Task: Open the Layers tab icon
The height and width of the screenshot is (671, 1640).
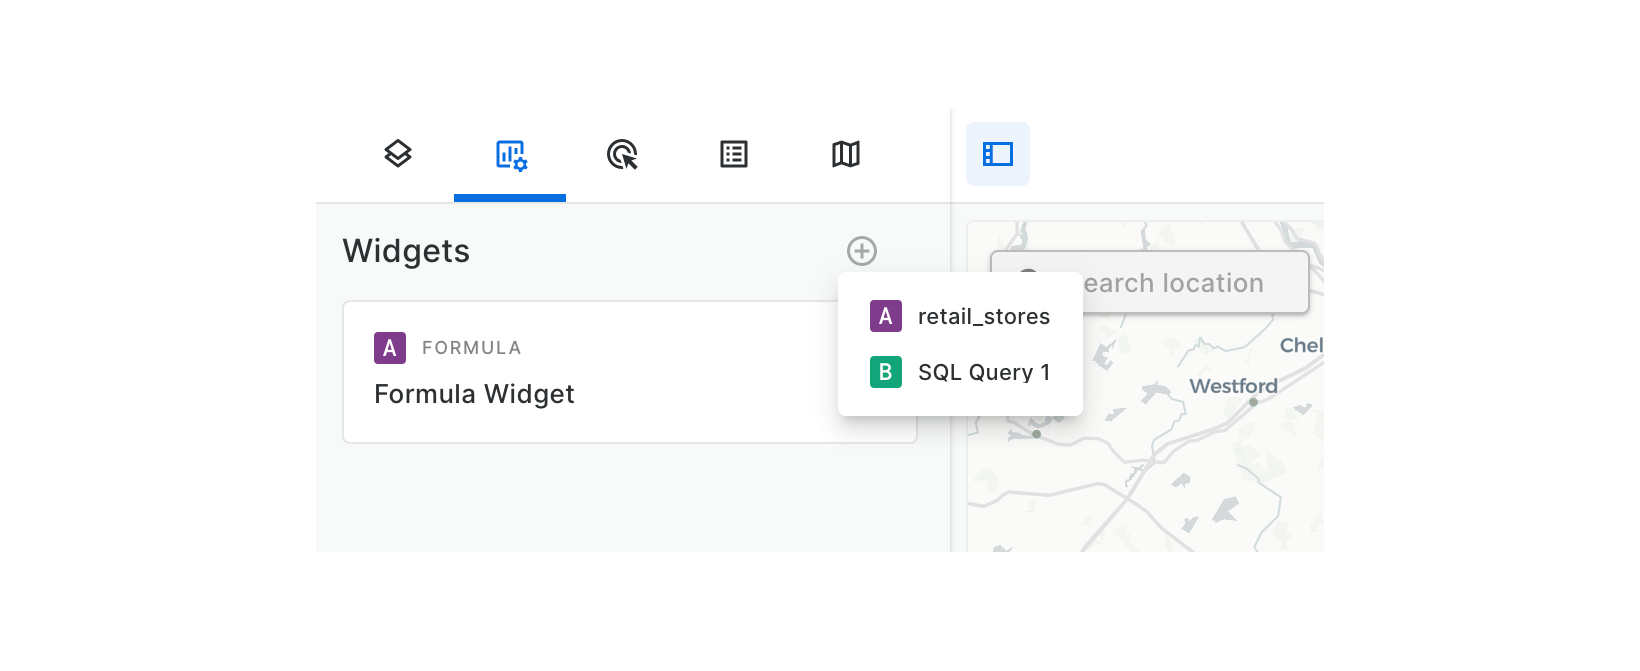Action: pyautogui.click(x=398, y=154)
